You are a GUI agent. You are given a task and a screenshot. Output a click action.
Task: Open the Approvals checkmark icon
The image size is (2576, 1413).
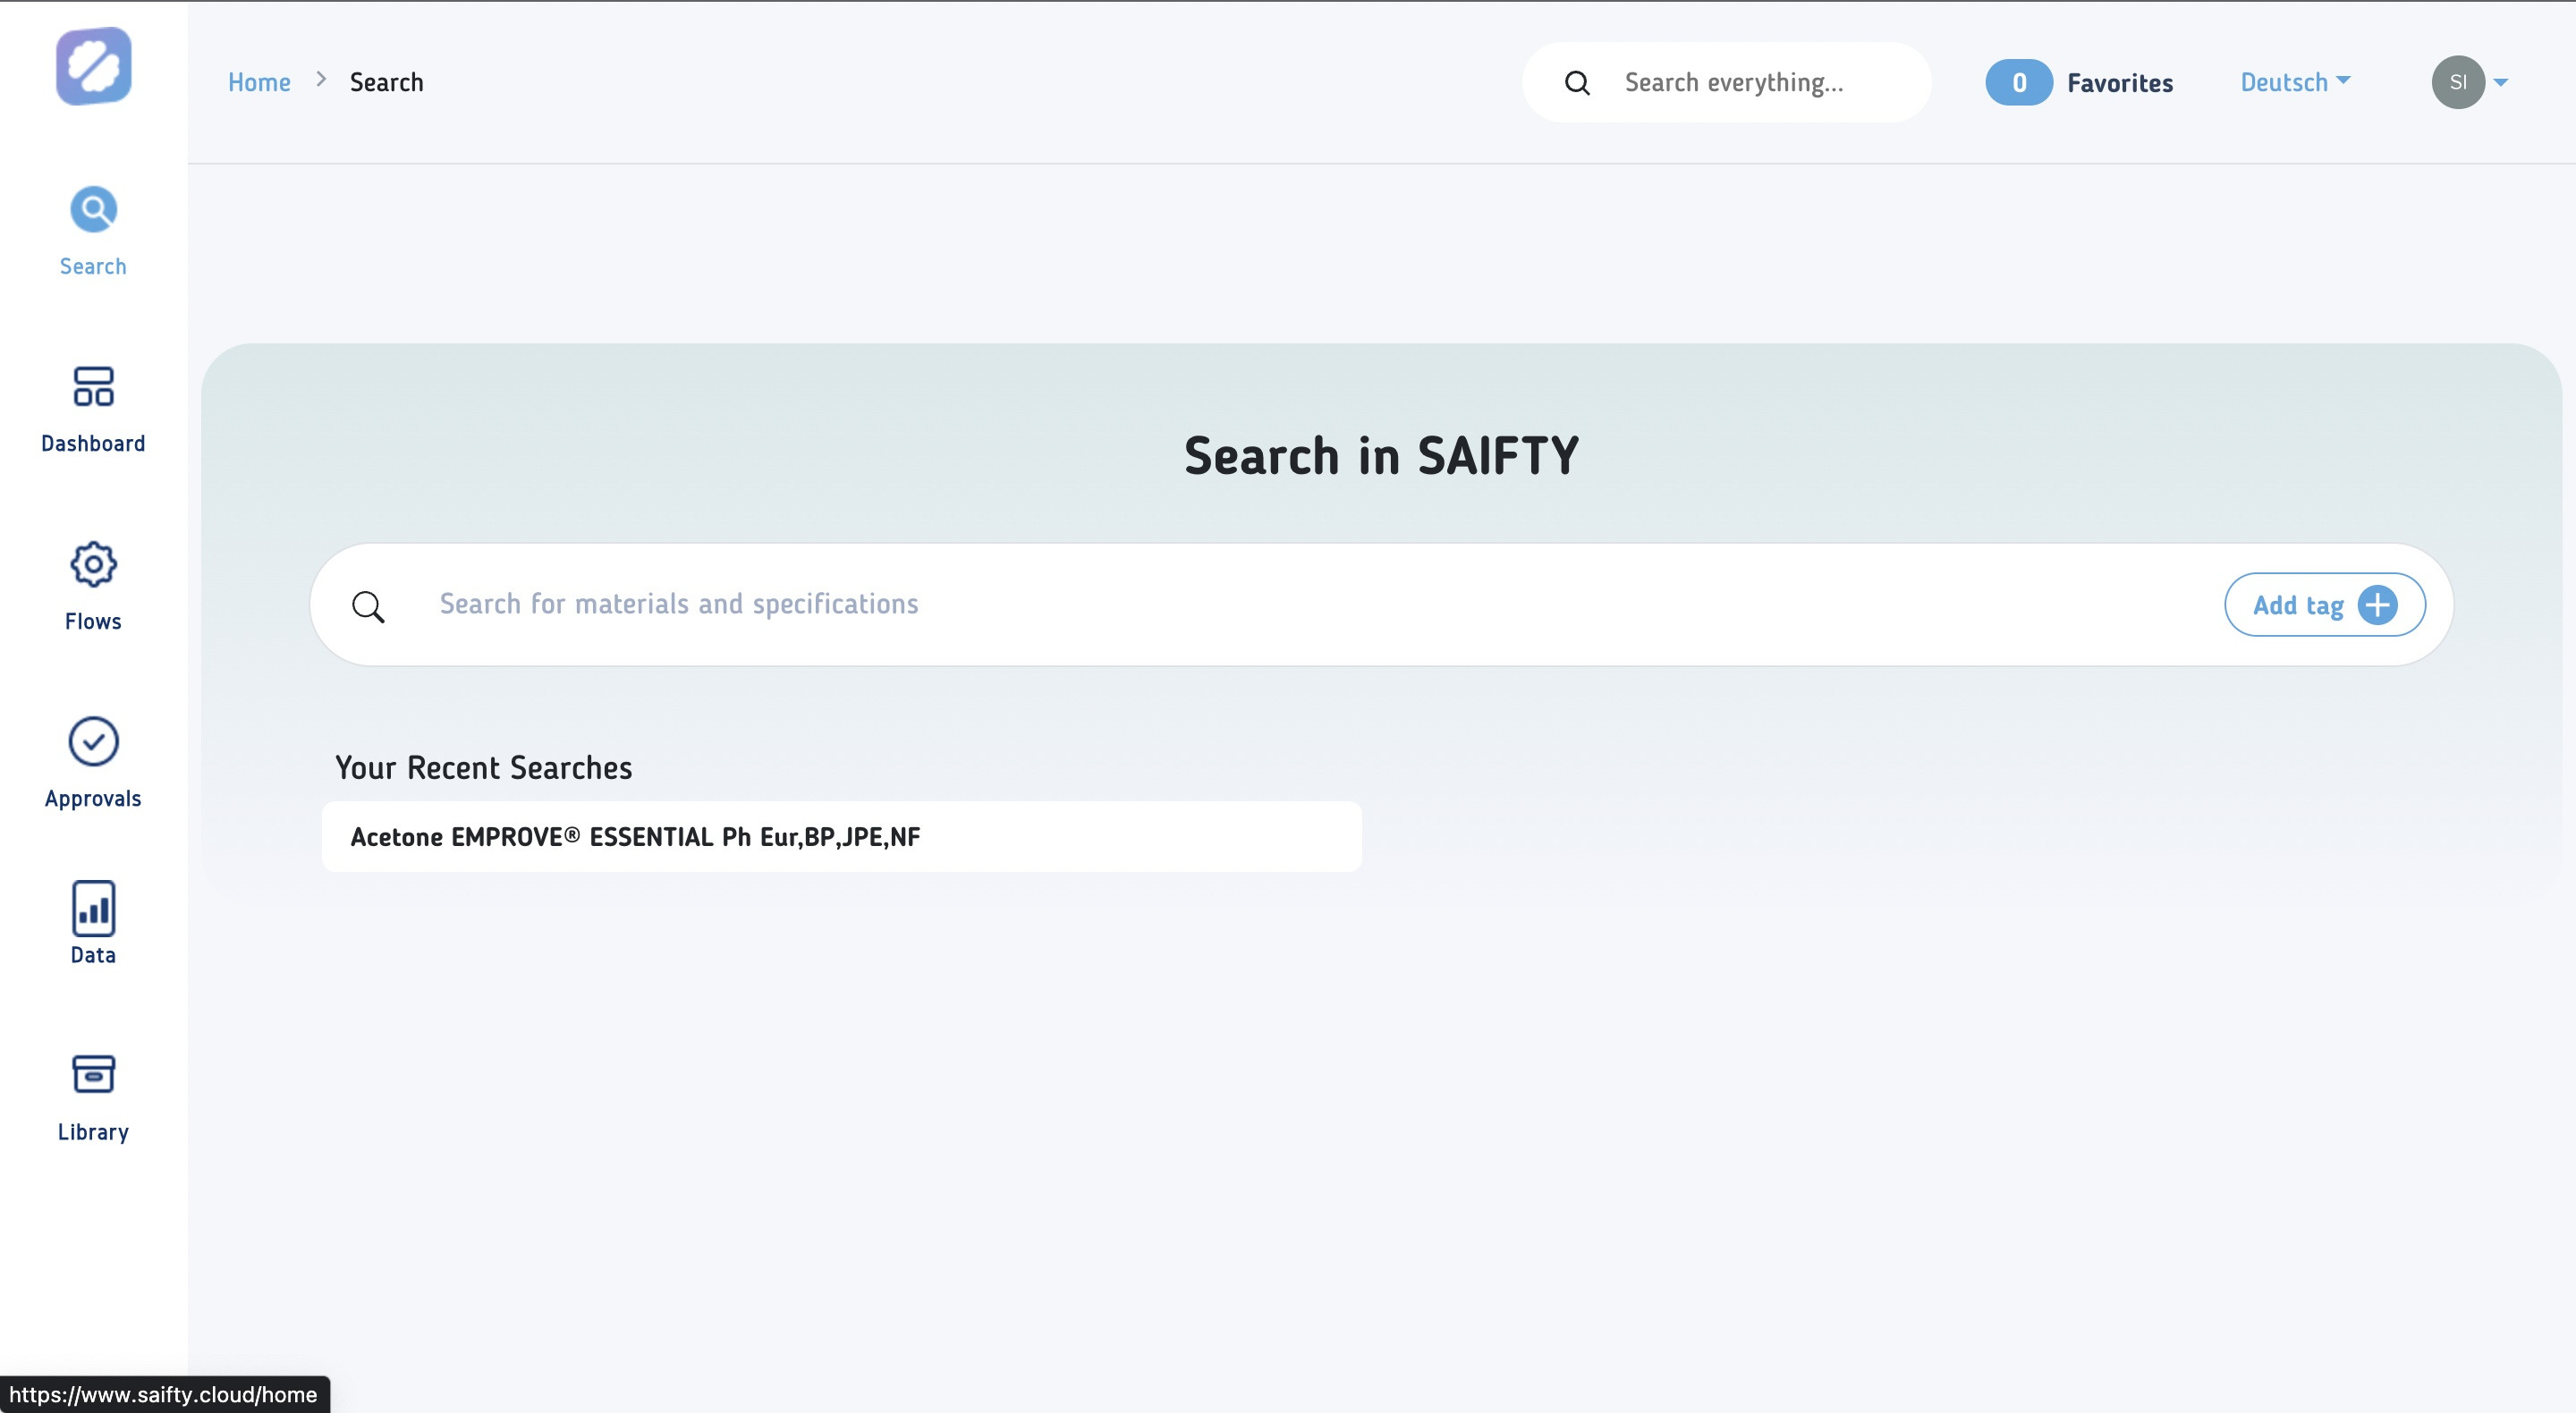click(93, 741)
